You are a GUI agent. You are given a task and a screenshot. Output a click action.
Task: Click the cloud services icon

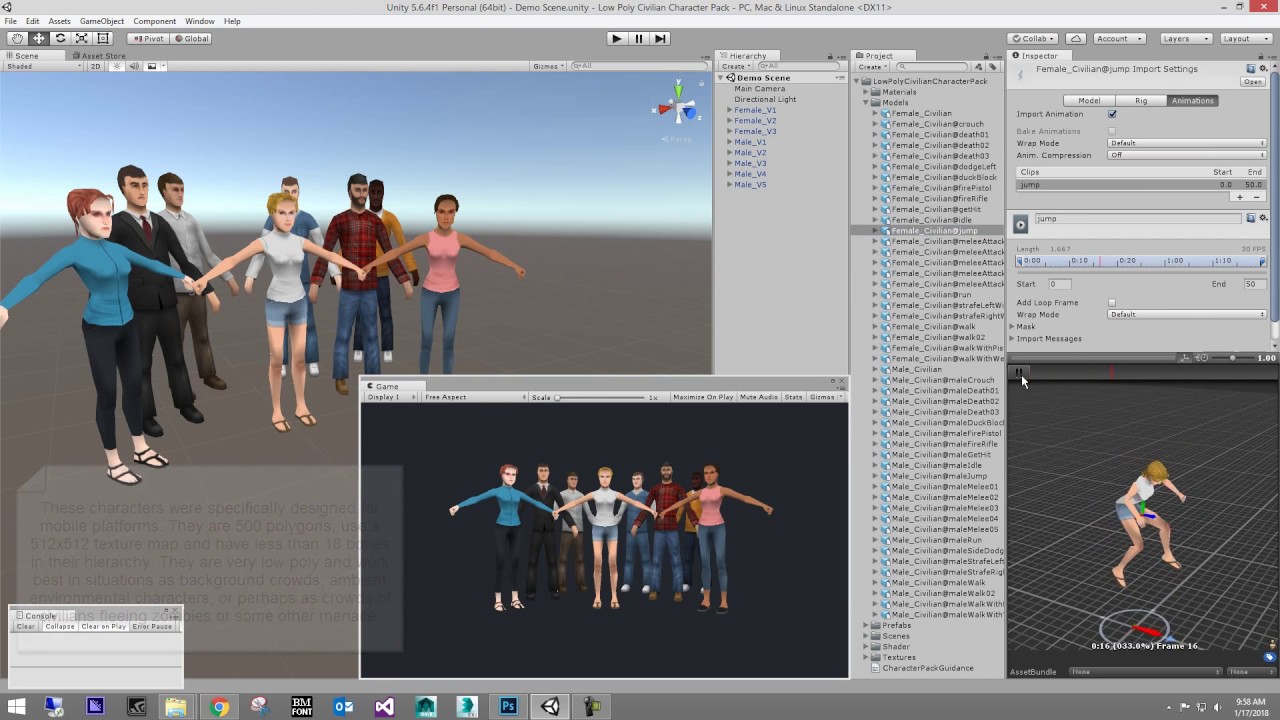(1076, 38)
